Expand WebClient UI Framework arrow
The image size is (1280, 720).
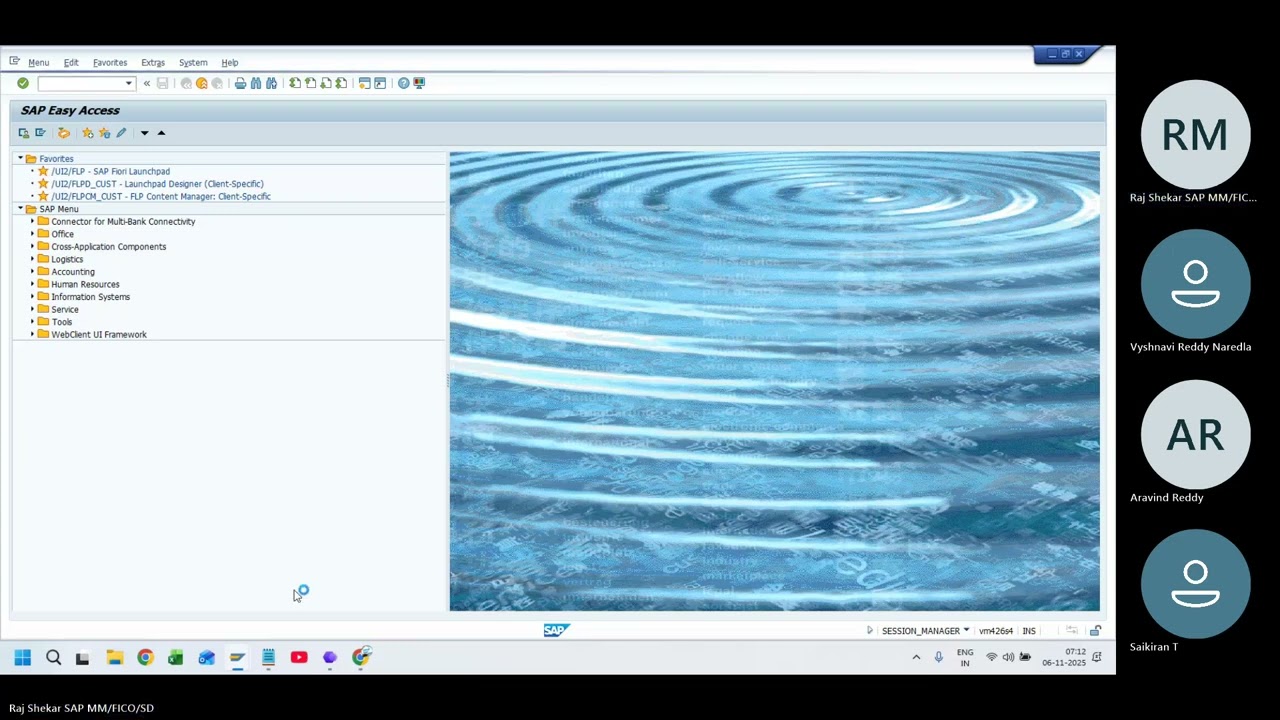32,335
